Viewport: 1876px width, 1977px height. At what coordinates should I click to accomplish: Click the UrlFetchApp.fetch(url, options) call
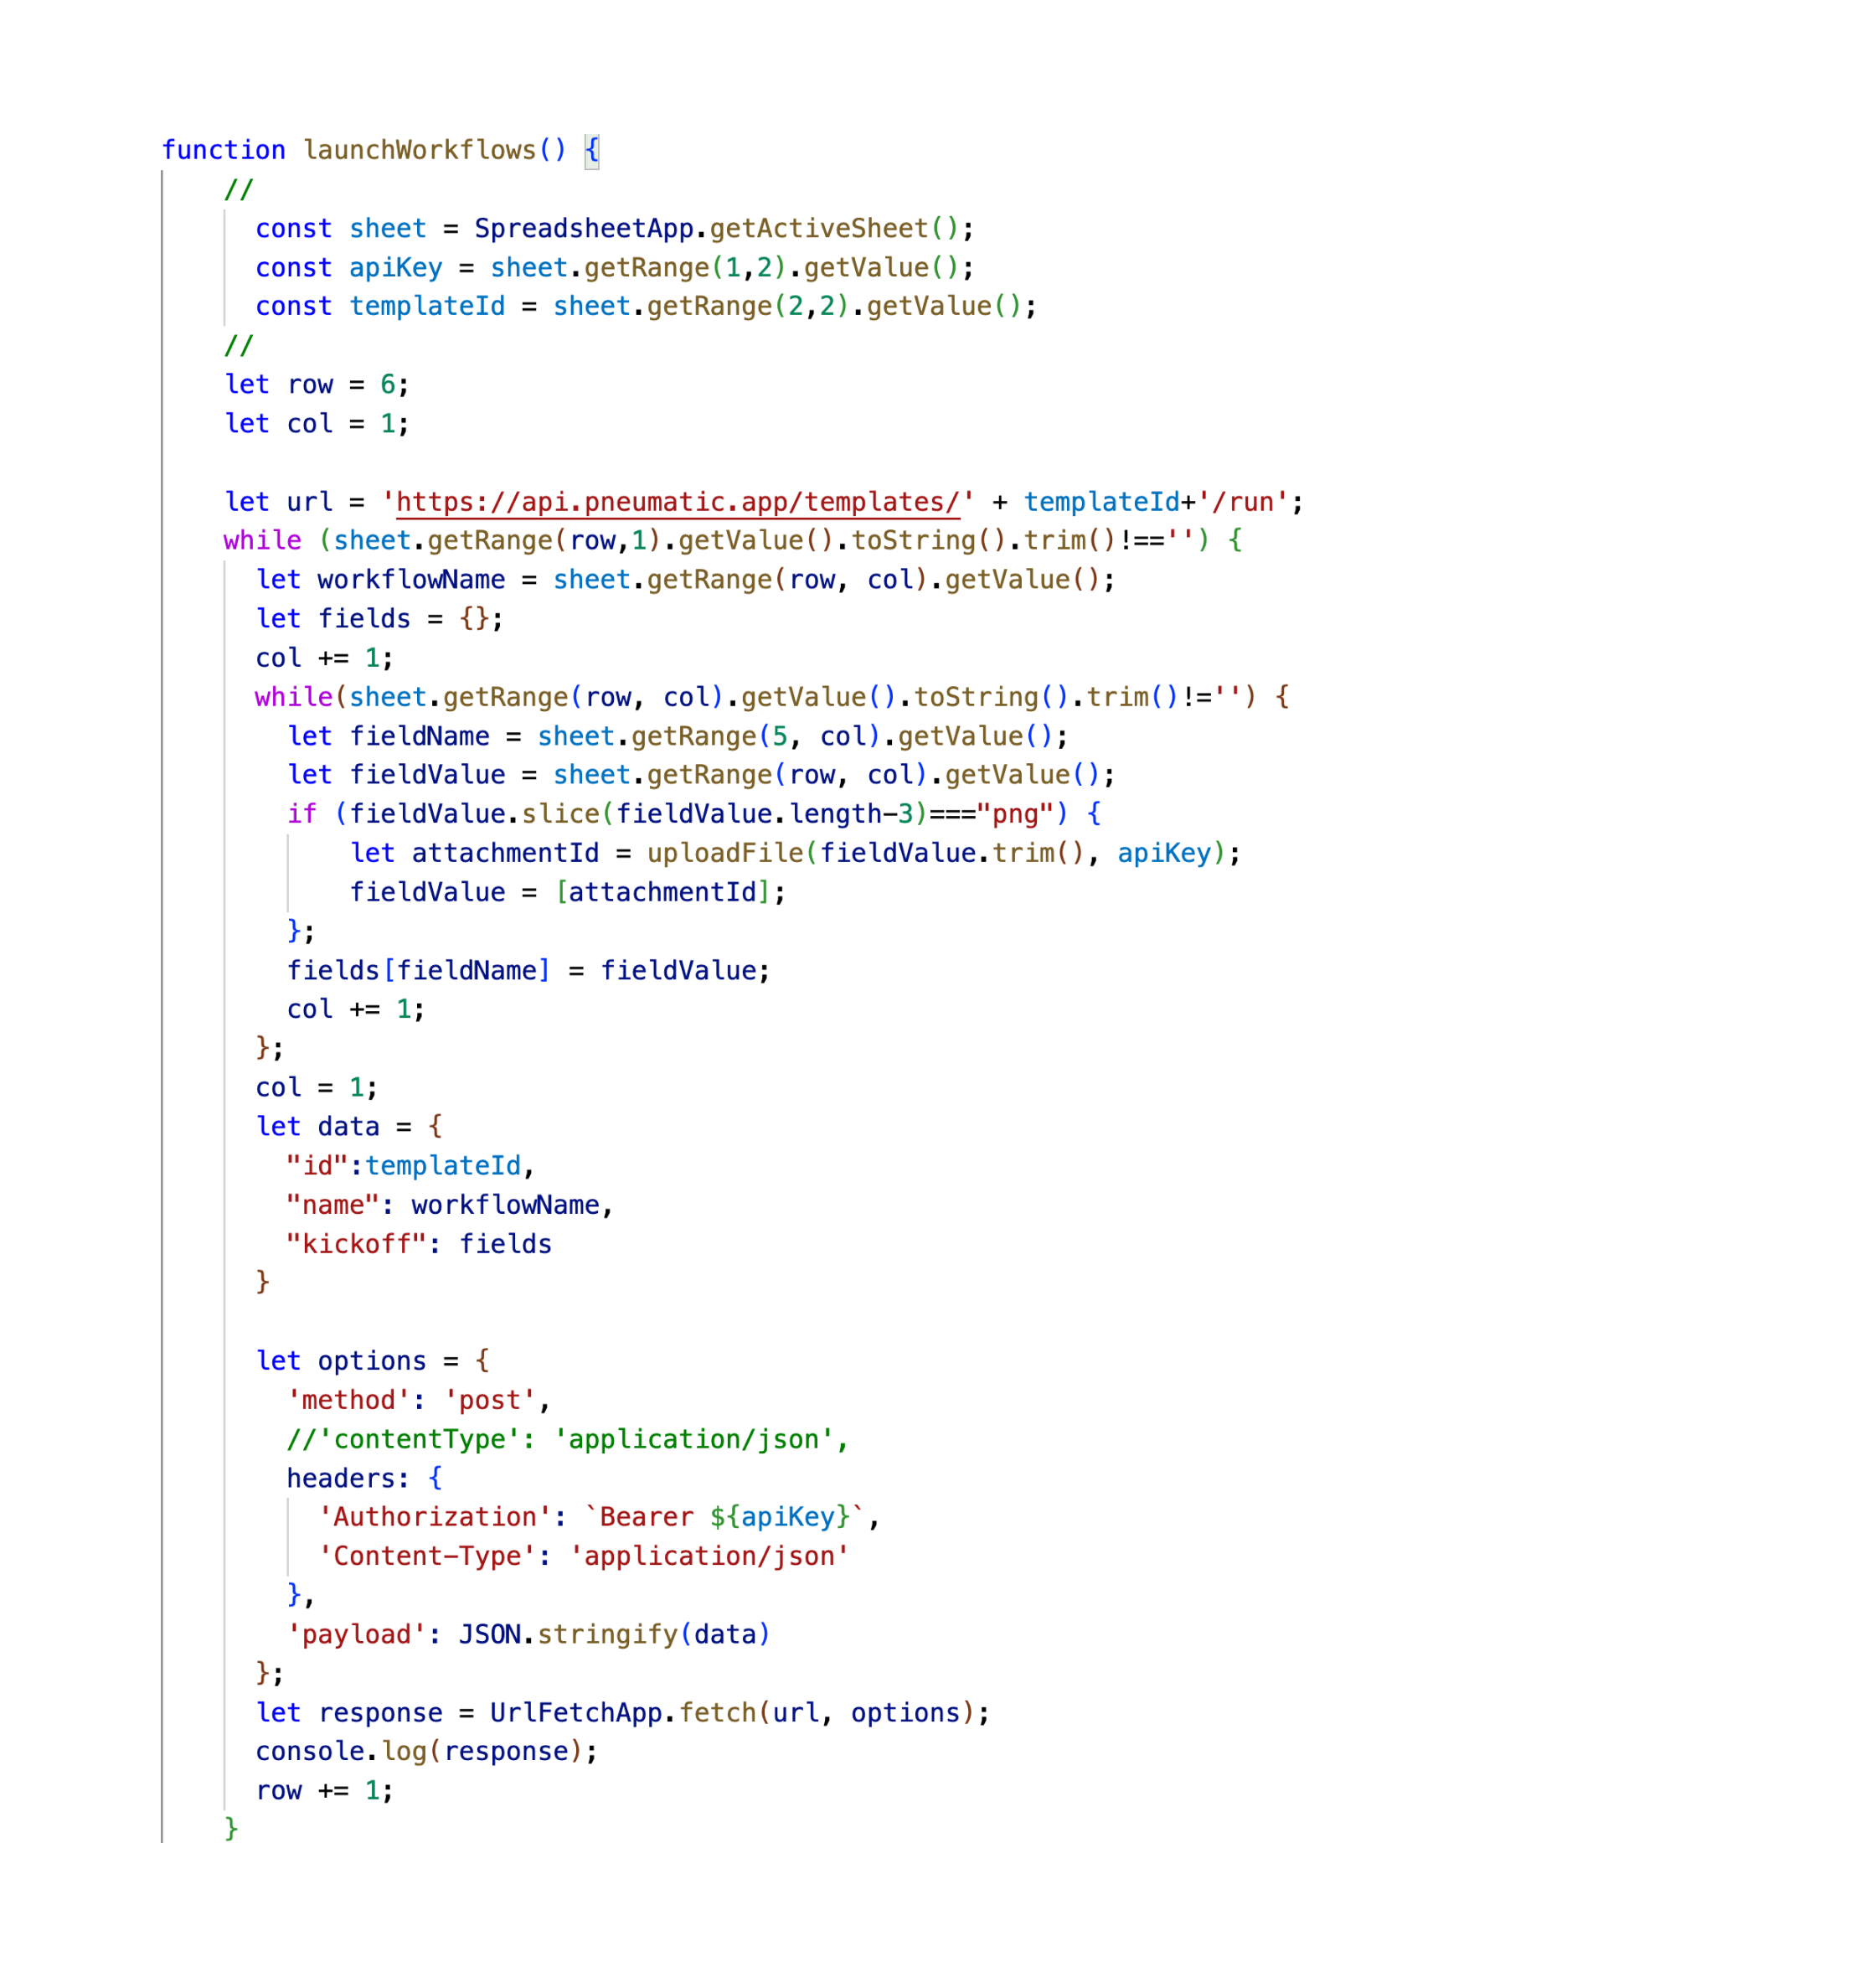(x=732, y=1713)
